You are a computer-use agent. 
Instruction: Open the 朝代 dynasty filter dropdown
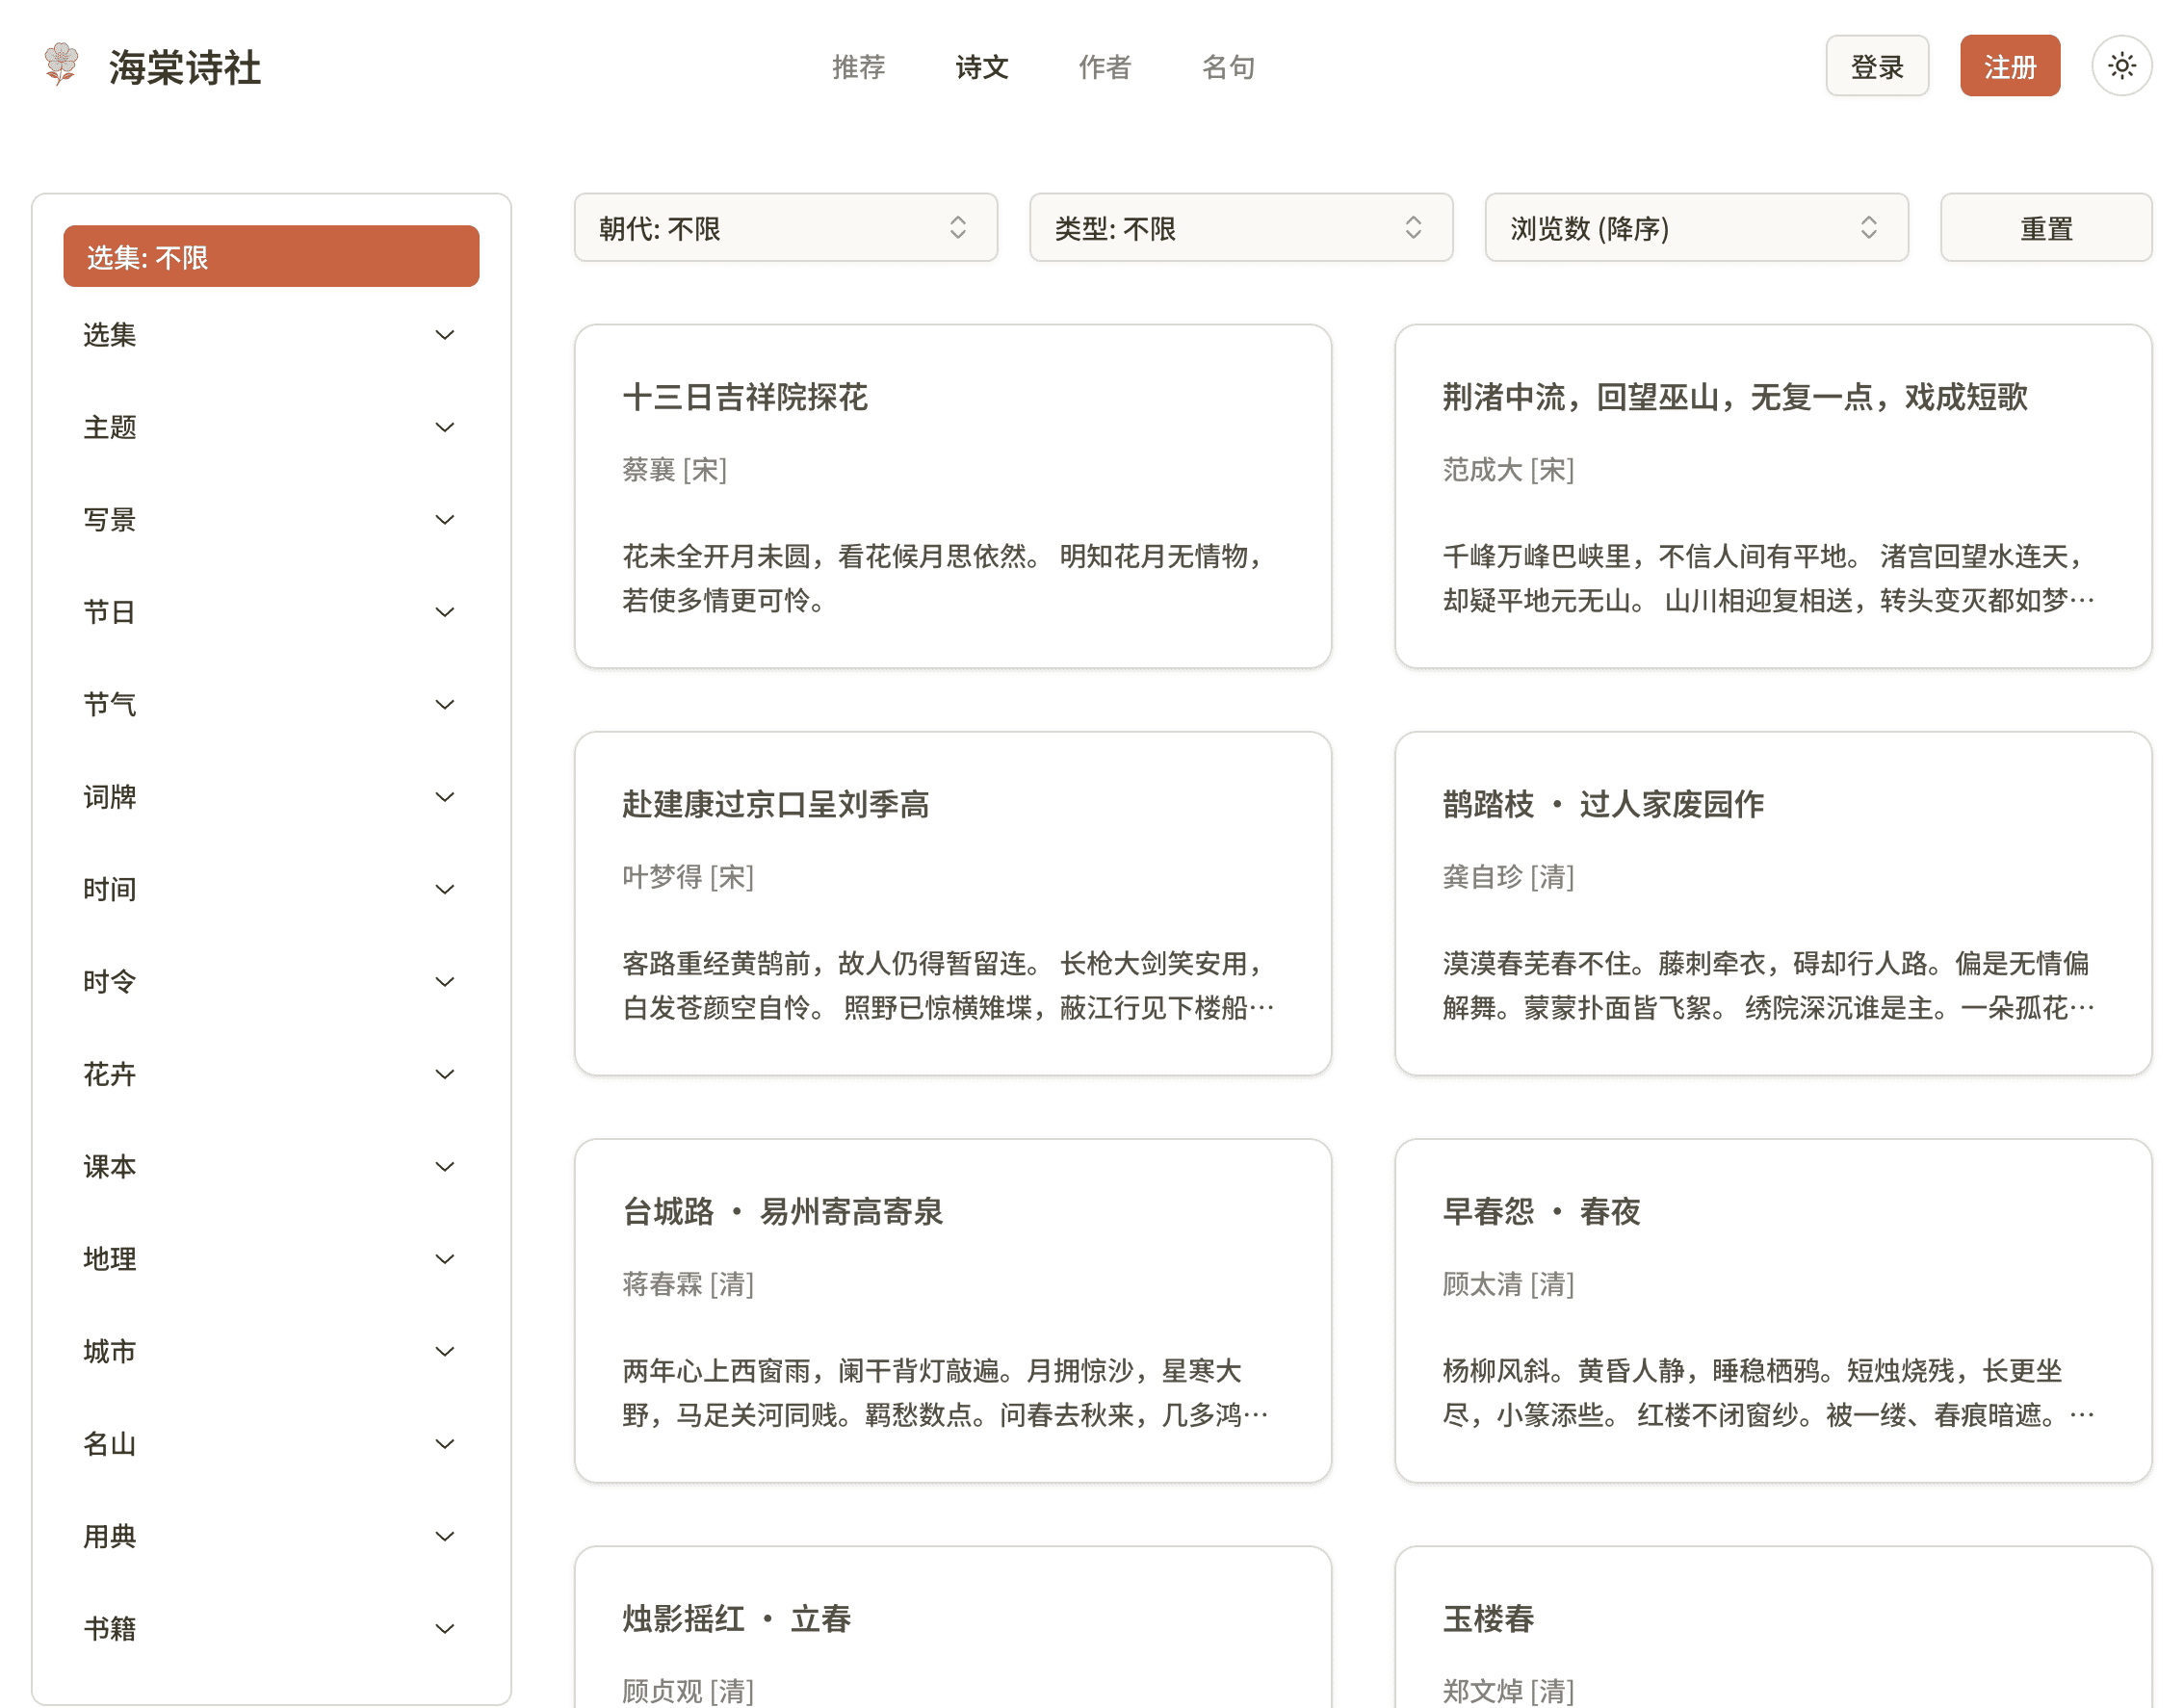pyautogui.click(x=786, y=228)
